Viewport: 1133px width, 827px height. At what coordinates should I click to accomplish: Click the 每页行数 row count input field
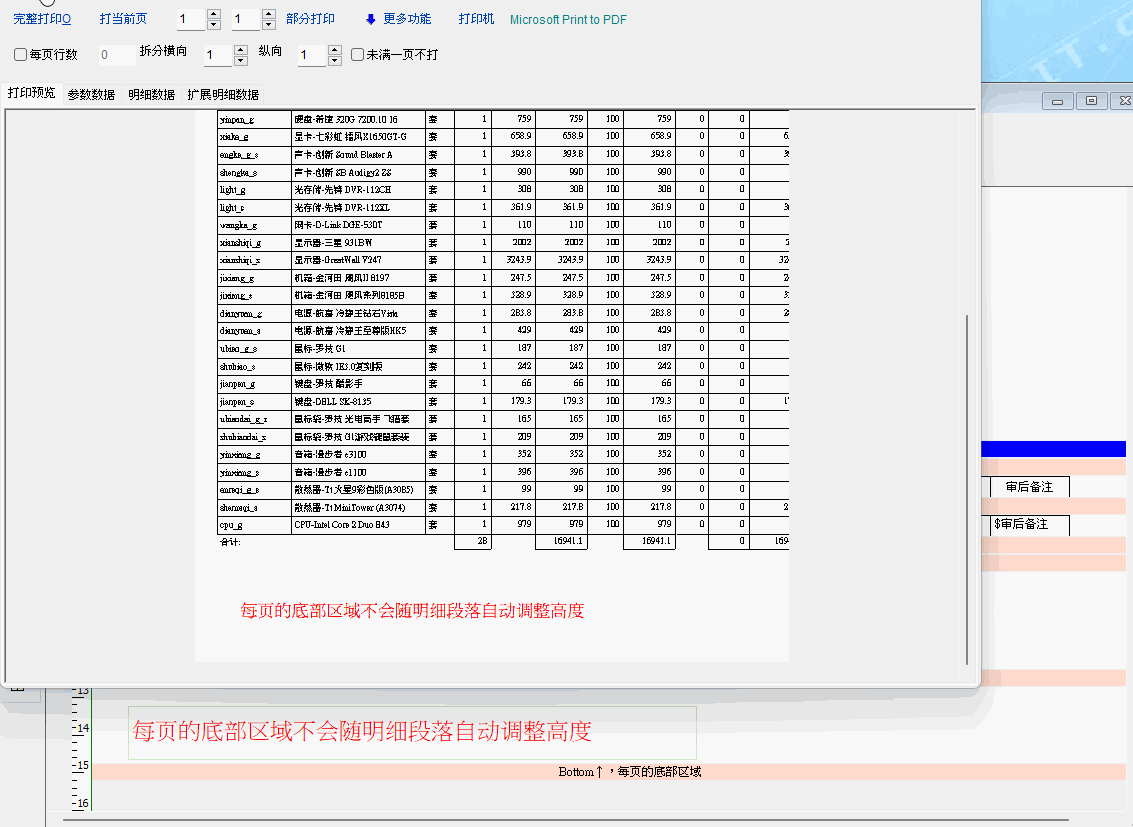(x=116, y=55)
